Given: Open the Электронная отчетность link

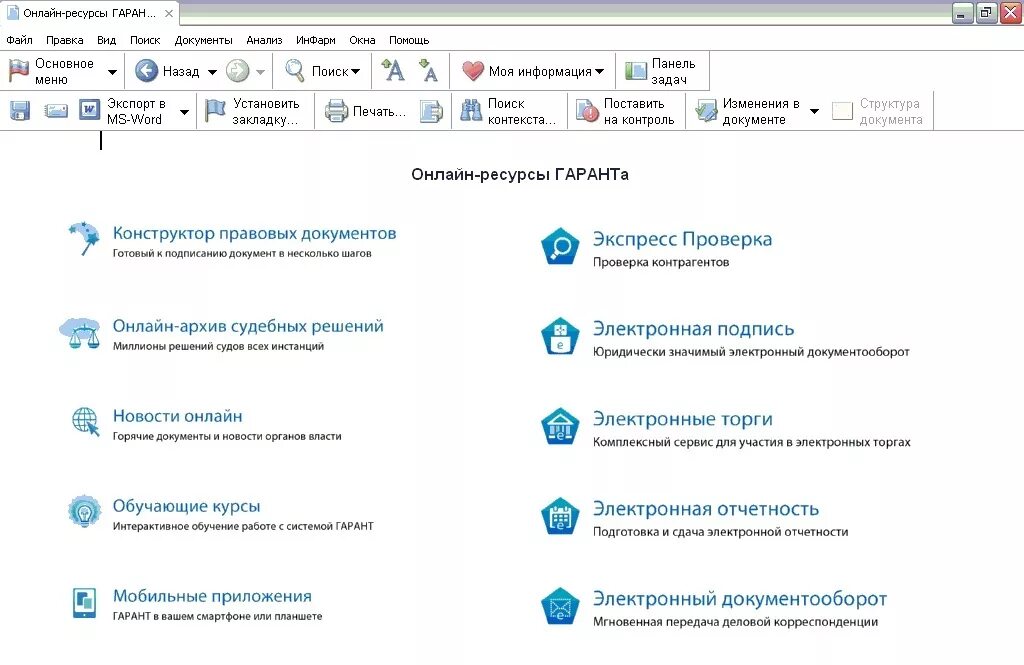Looking at the screenshot, I should 706,509.
